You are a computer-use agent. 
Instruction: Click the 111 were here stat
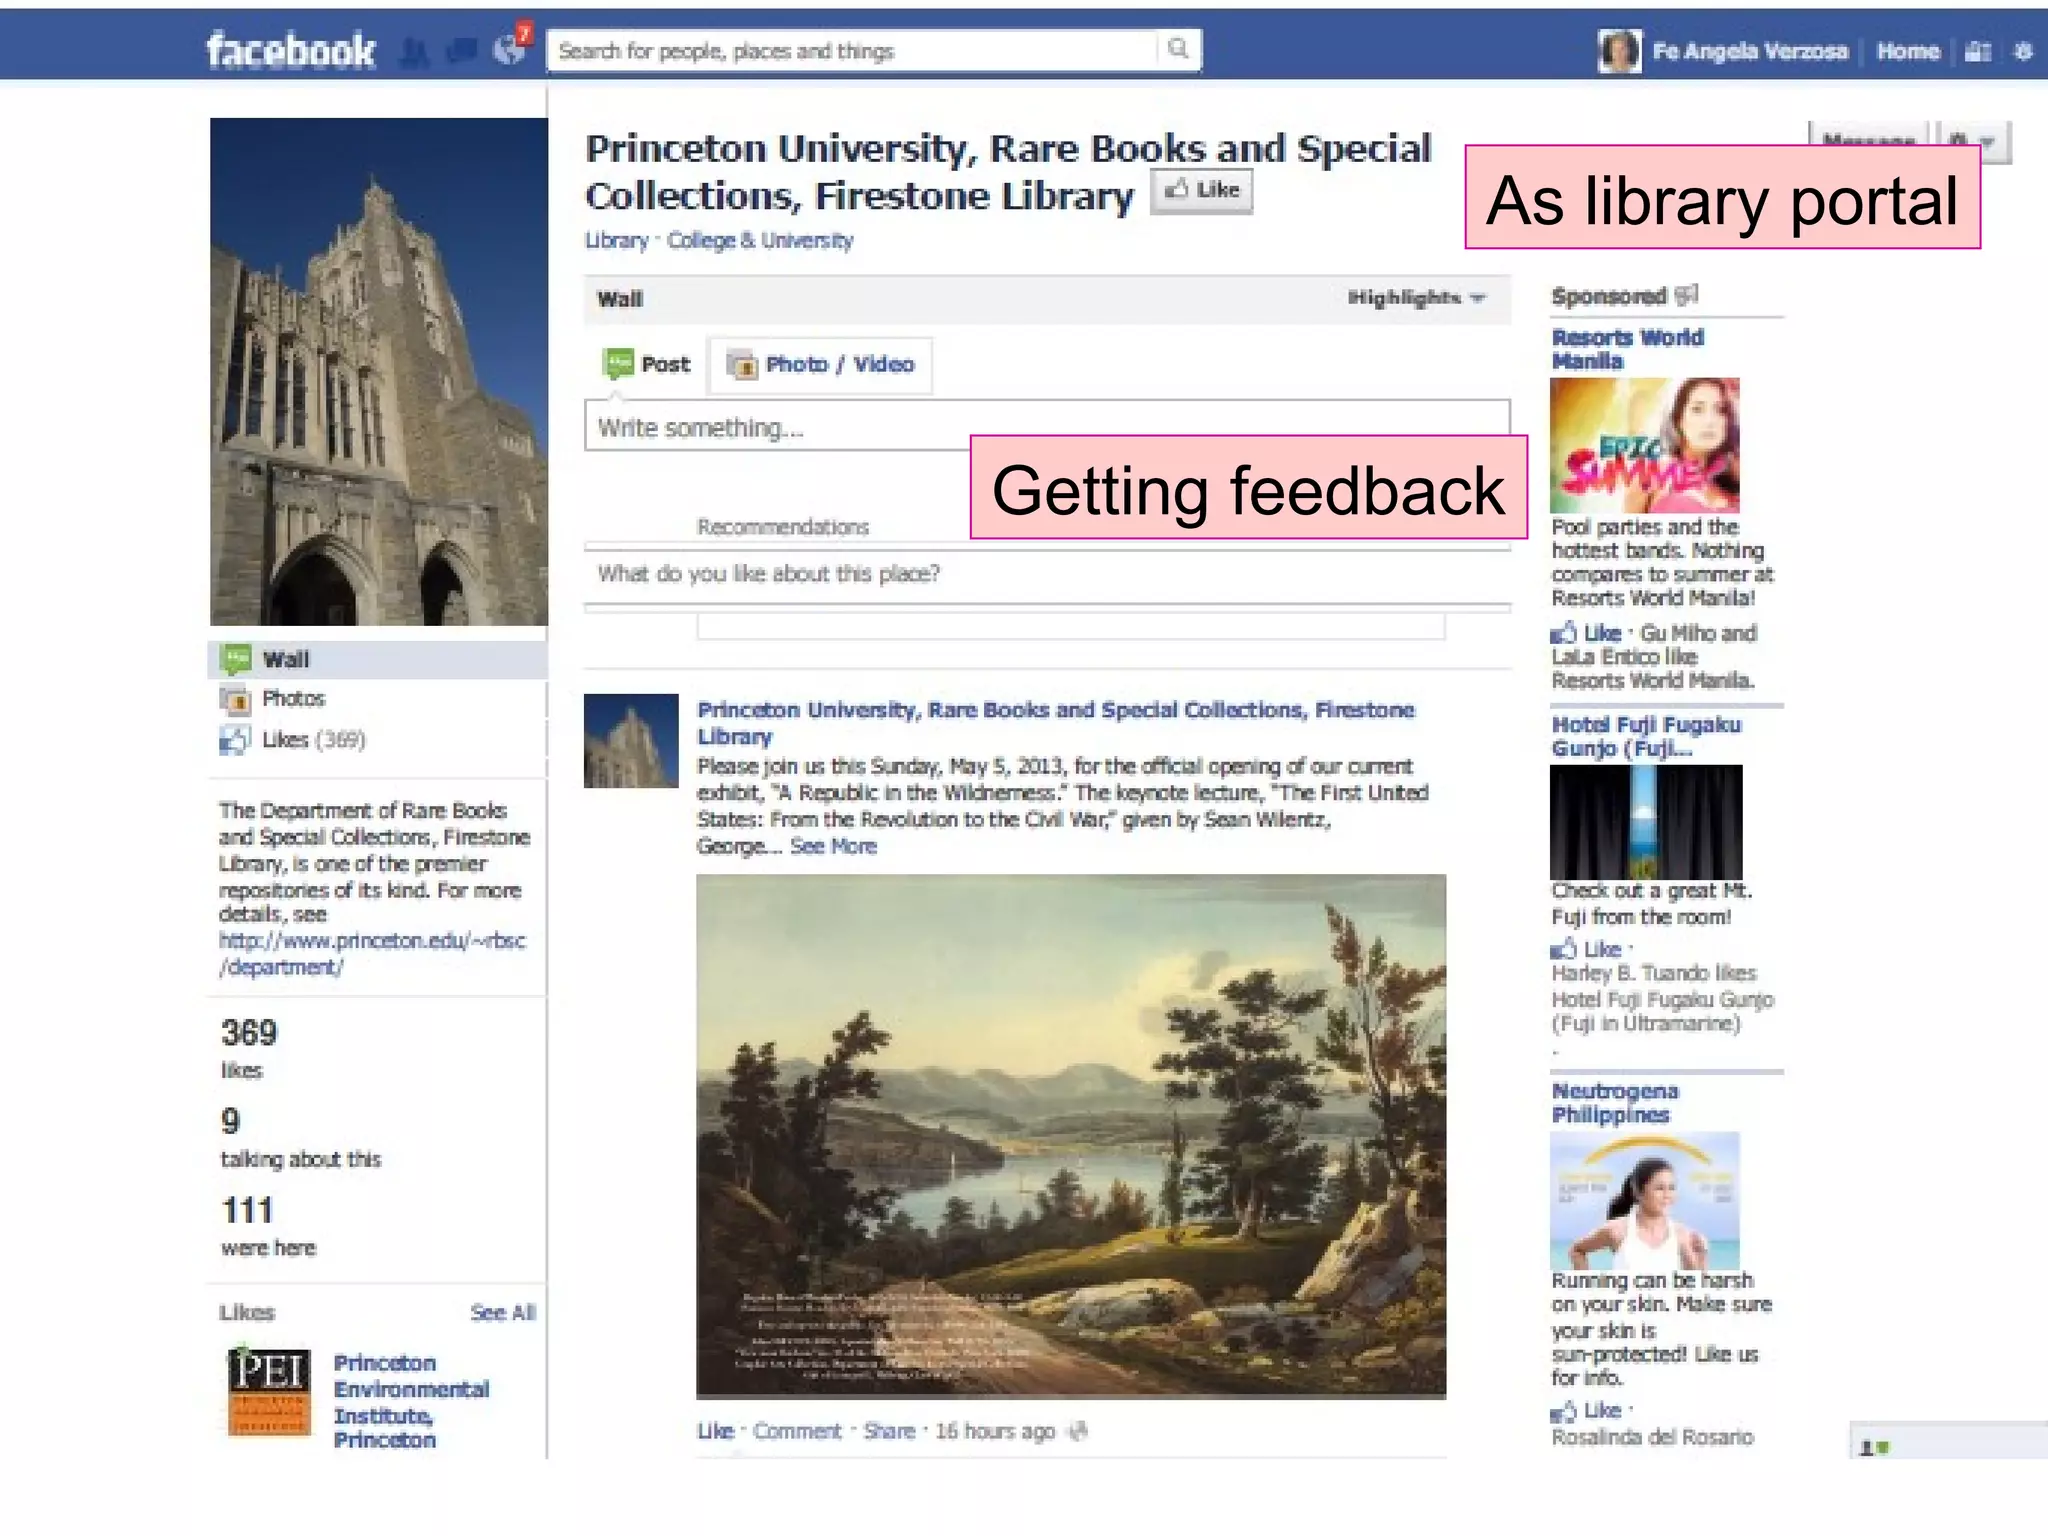pyautogui.click(x=268, y=1226)
